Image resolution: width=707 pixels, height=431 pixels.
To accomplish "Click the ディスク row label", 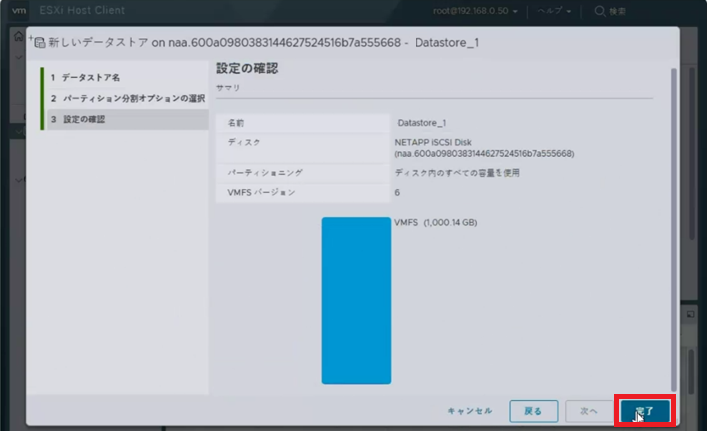I will pyautogui.click(x=244, y=142).
